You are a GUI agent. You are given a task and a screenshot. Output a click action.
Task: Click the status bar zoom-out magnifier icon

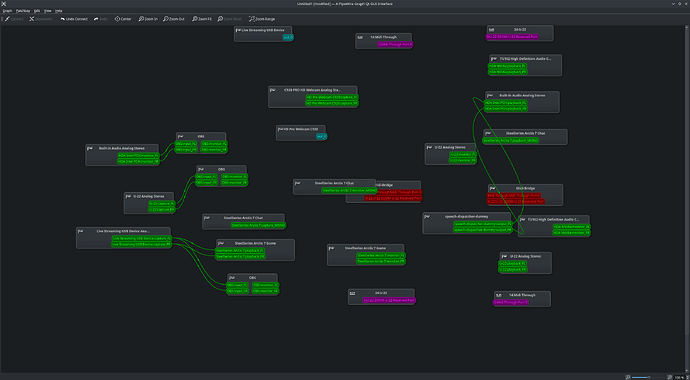point(628,377)
